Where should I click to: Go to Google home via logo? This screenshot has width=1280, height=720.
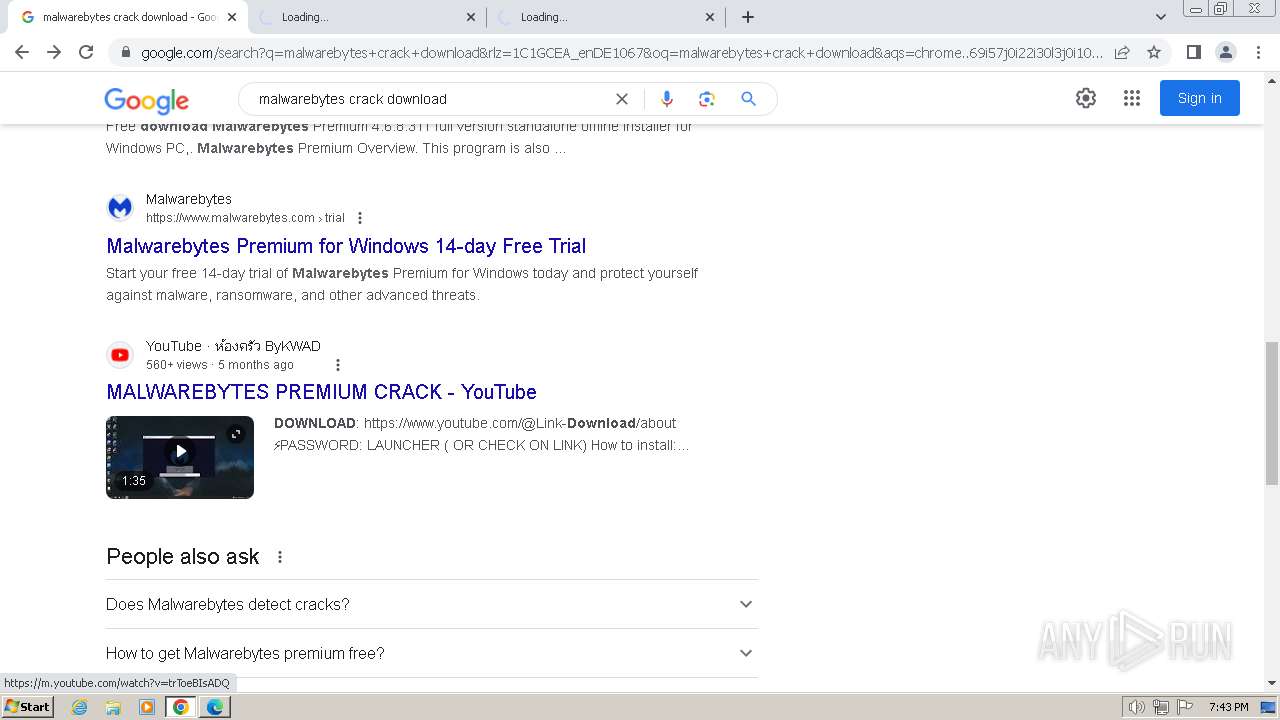[146, 100]
